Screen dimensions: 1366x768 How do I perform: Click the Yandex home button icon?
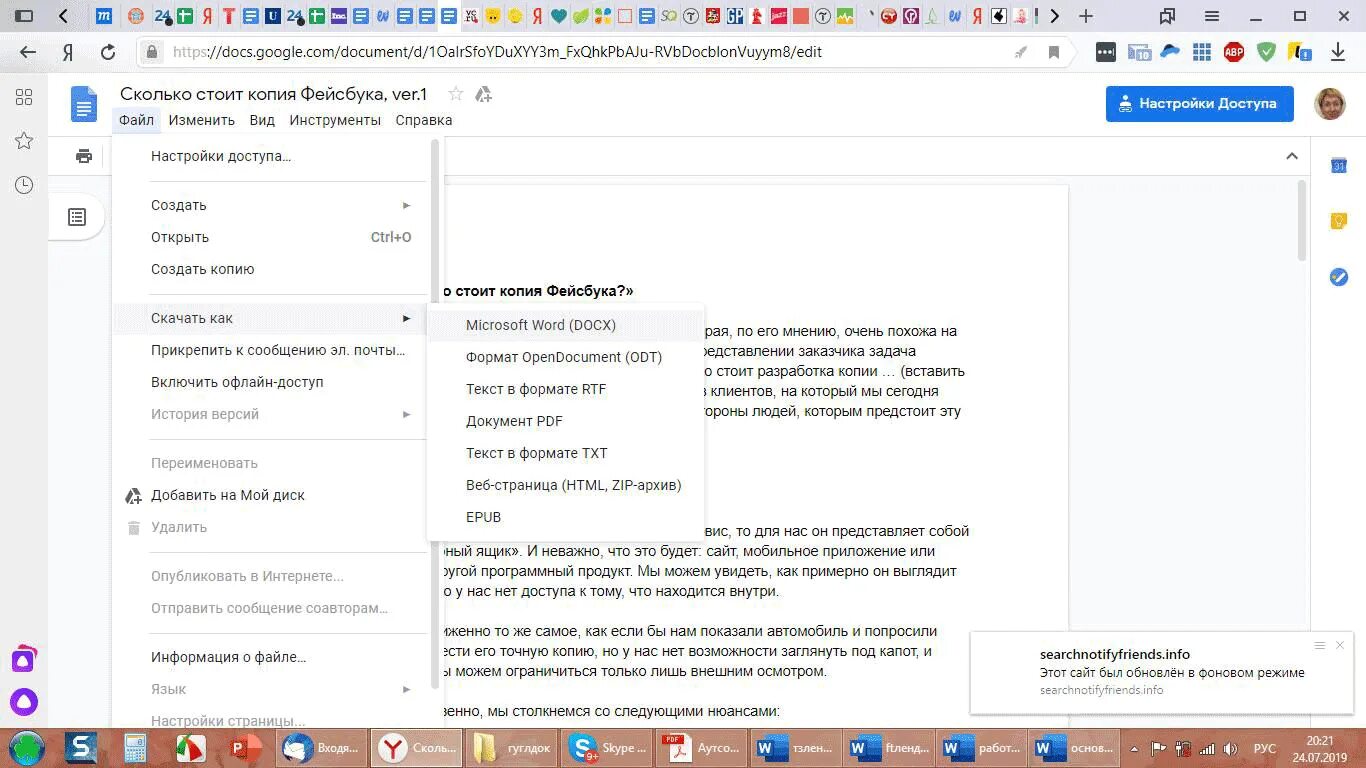(x=68, y=52)
